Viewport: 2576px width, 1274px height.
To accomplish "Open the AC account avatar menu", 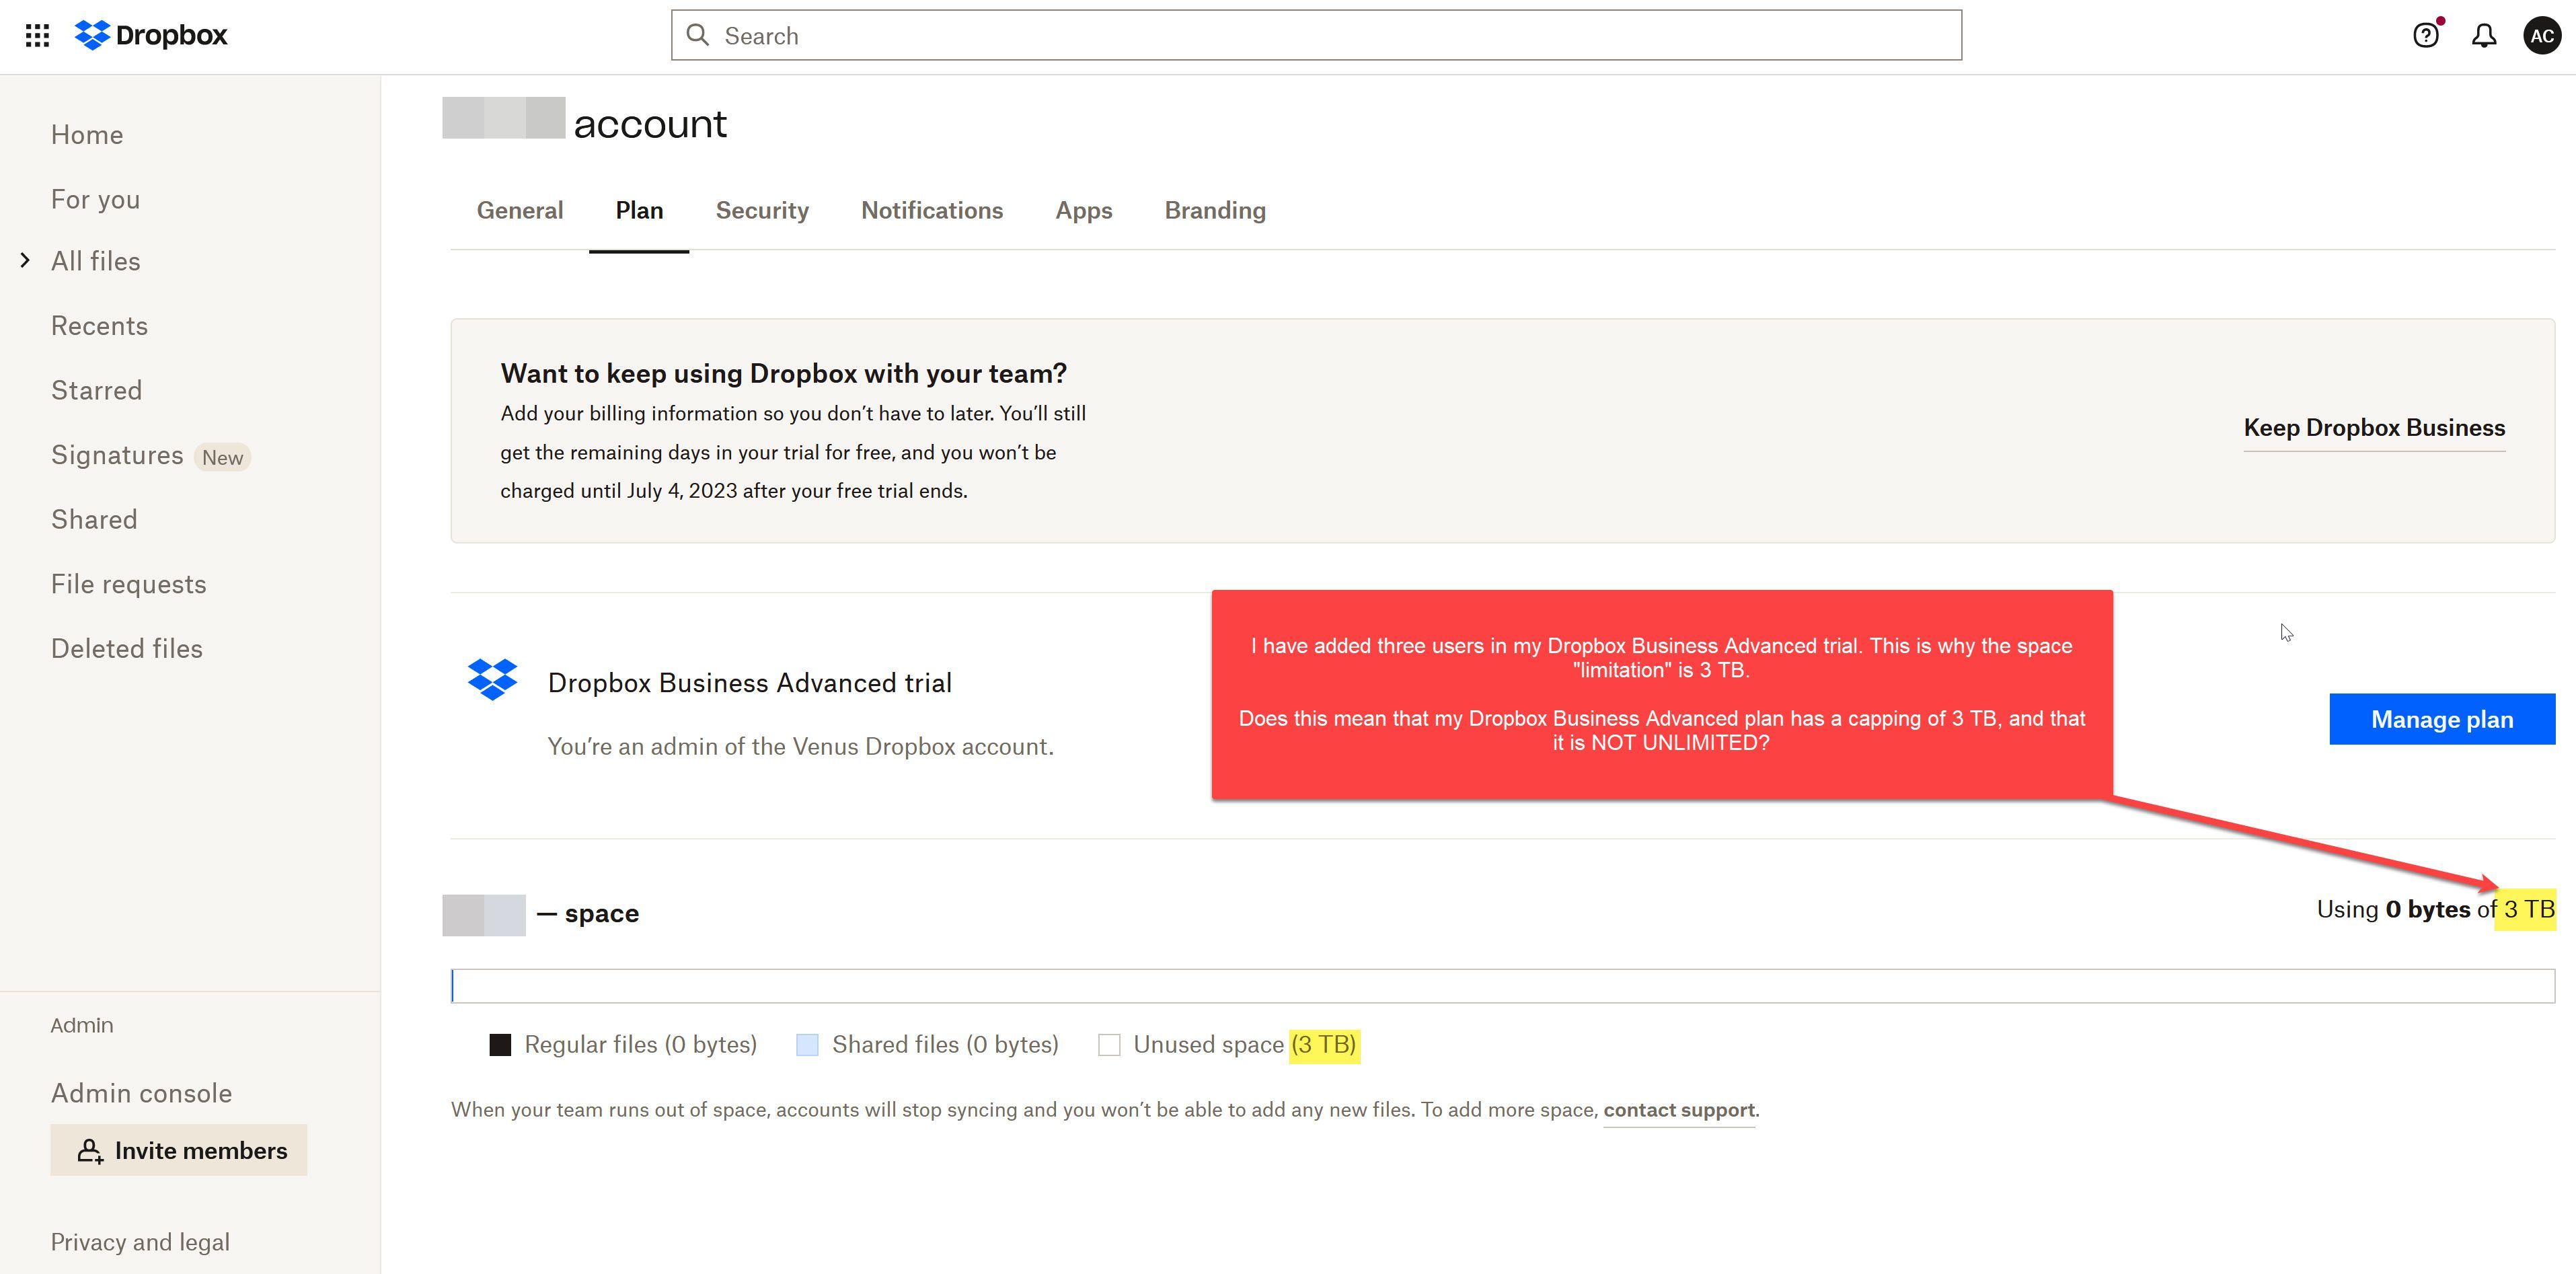I will (x=2542, y=36).
